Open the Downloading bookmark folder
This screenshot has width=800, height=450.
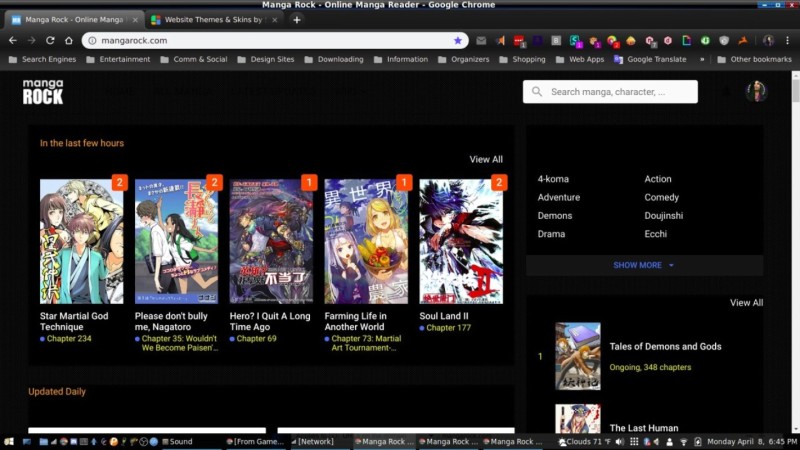pyautogui.click(x=334, y=59)
